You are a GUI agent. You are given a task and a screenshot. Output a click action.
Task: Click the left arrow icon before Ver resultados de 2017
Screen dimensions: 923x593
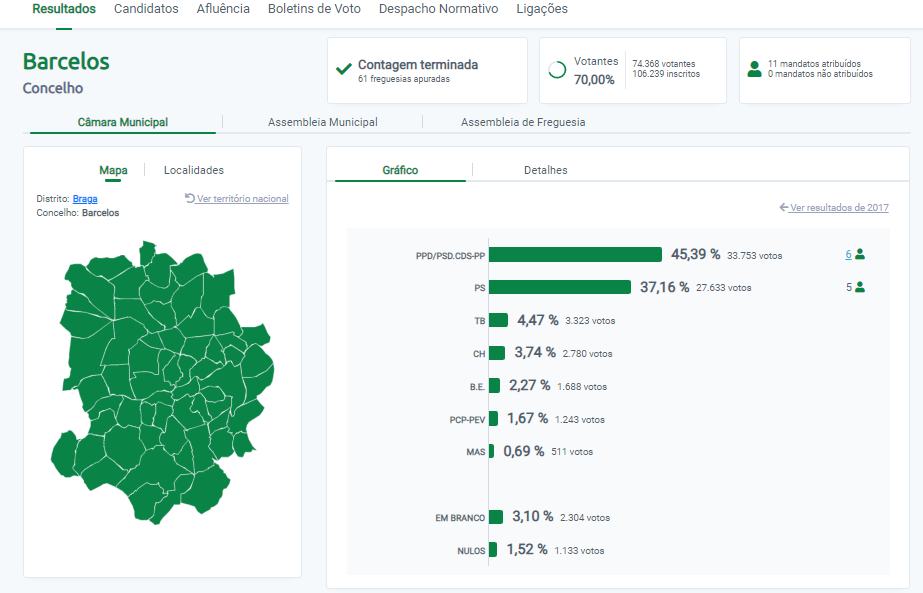(x=784, y=208)
